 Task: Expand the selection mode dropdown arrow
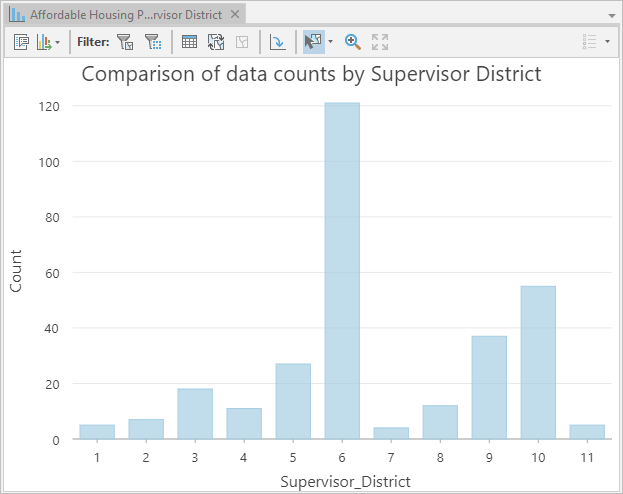(x=330, y=41)
